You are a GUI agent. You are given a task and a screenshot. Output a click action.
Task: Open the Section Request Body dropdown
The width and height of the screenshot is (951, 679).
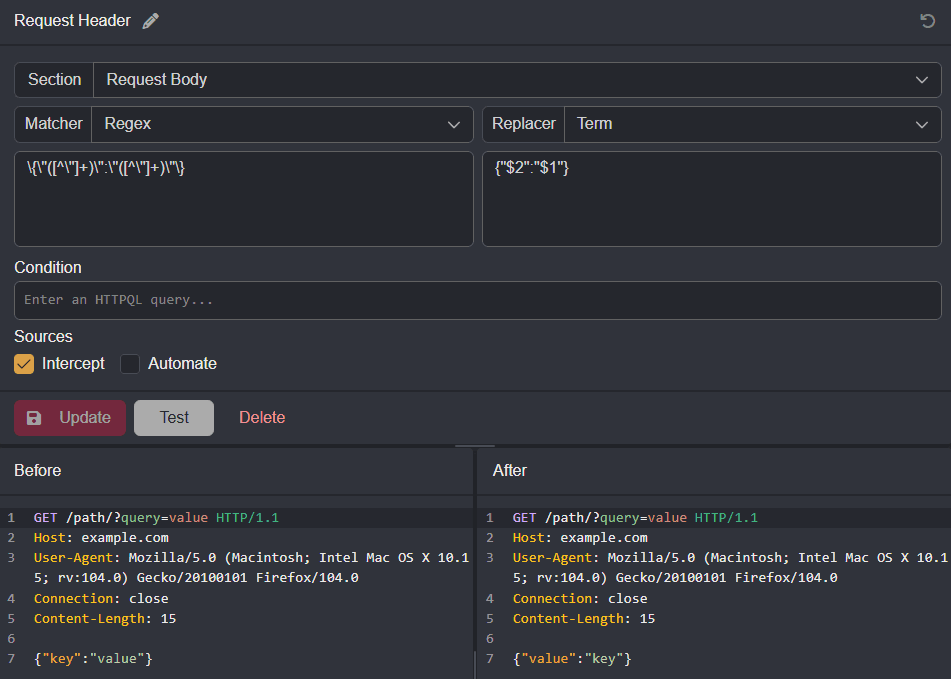tap(517, 80)
